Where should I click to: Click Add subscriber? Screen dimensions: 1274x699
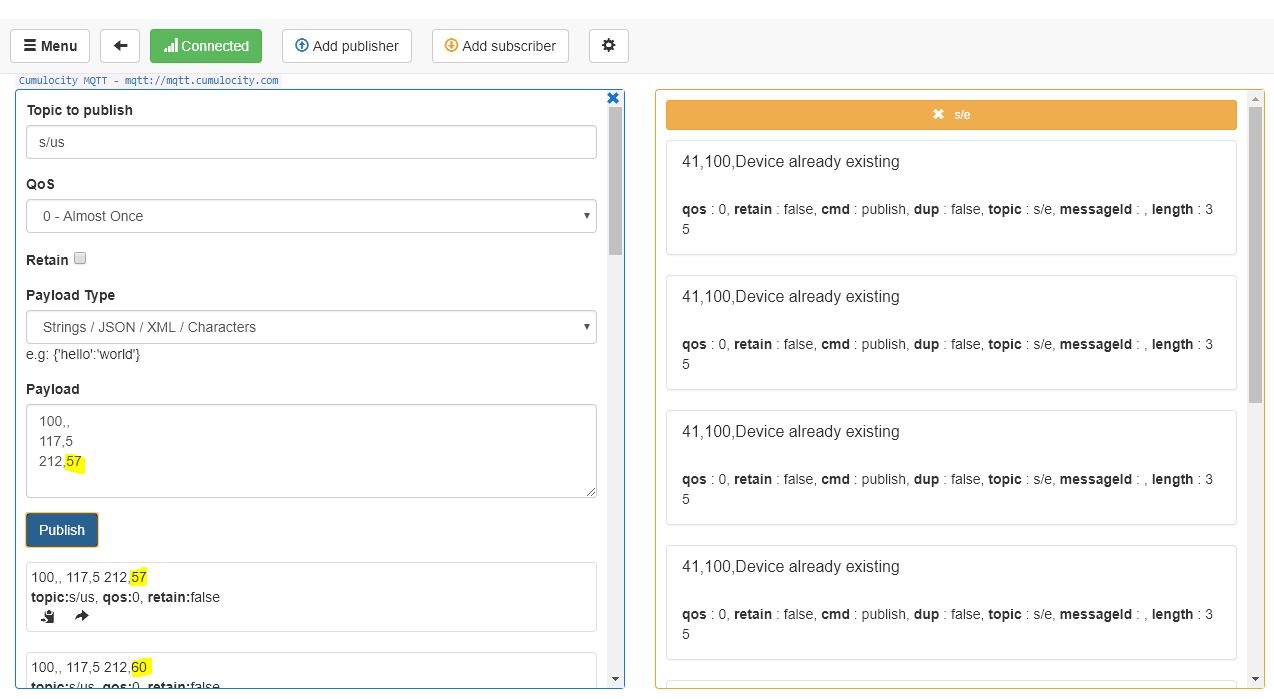(x=500, y=46)
